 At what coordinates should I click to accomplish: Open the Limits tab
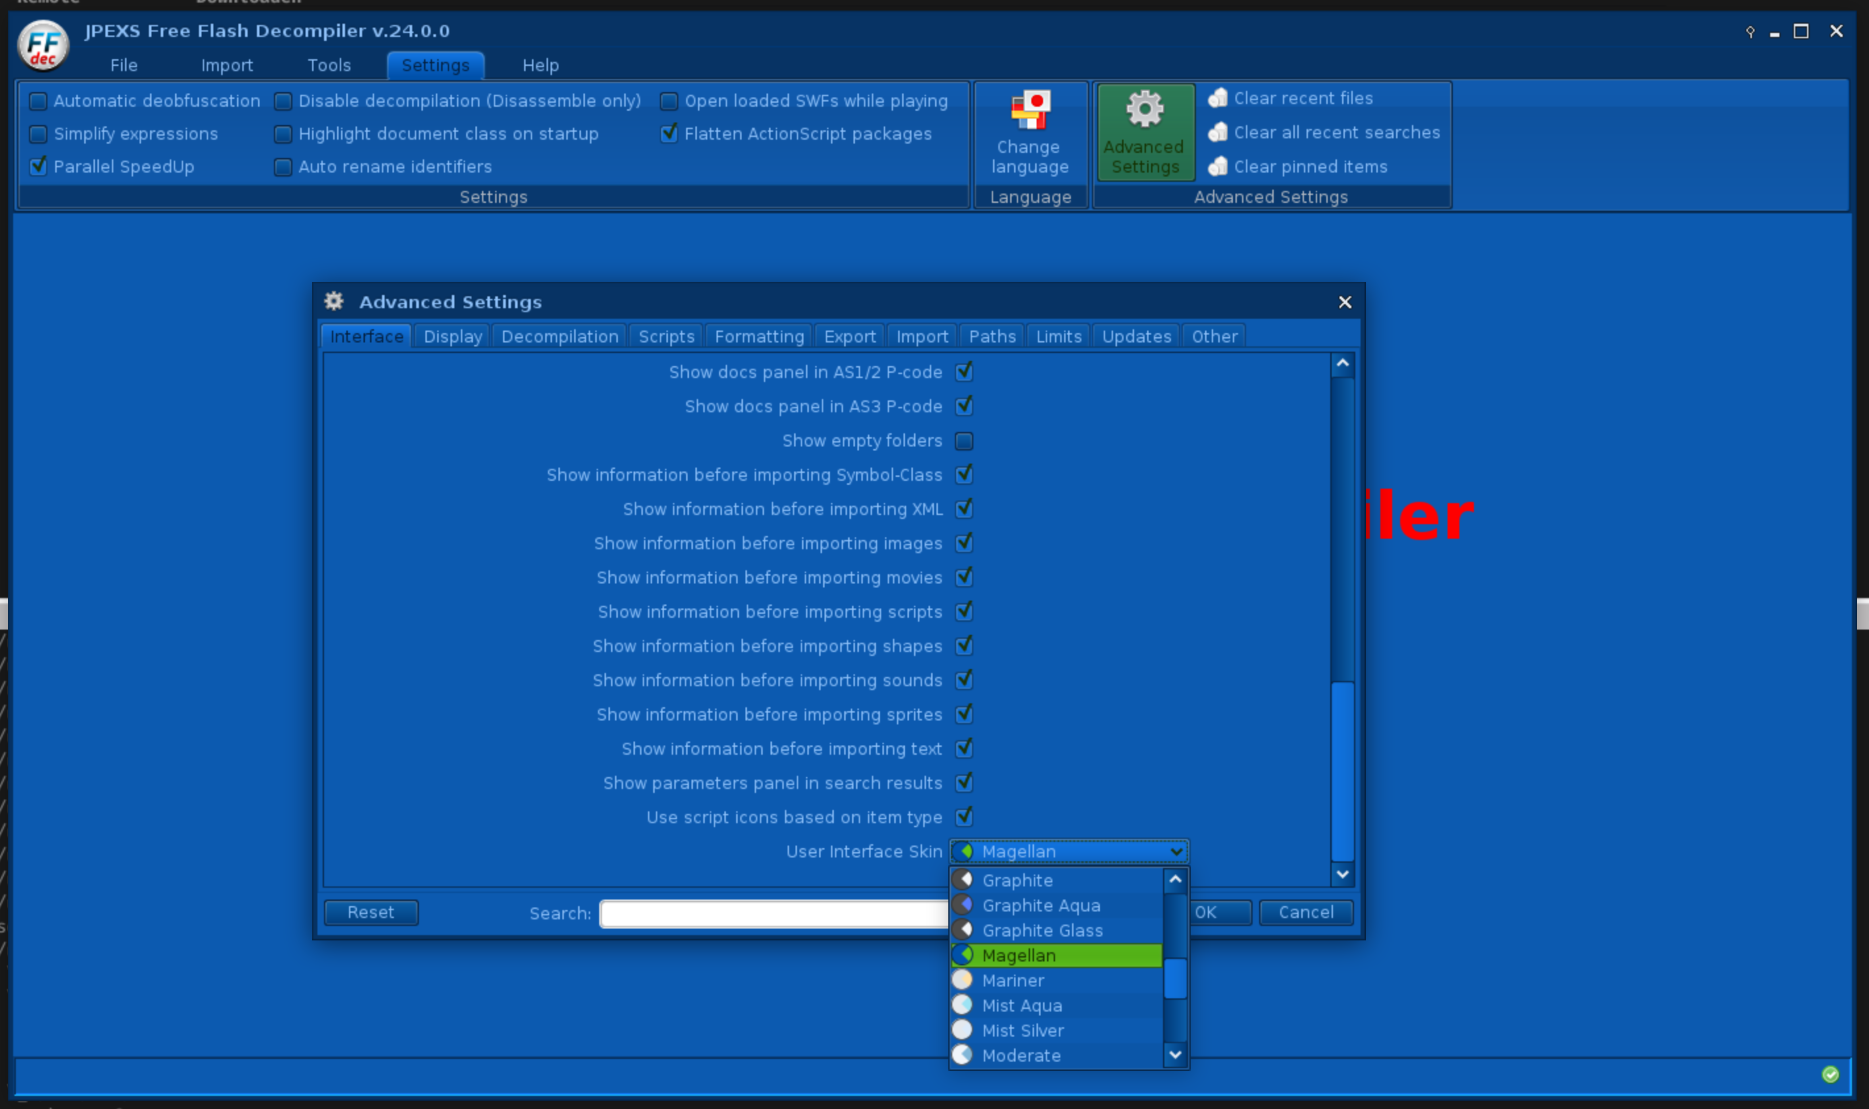[x=1058, y=336]
